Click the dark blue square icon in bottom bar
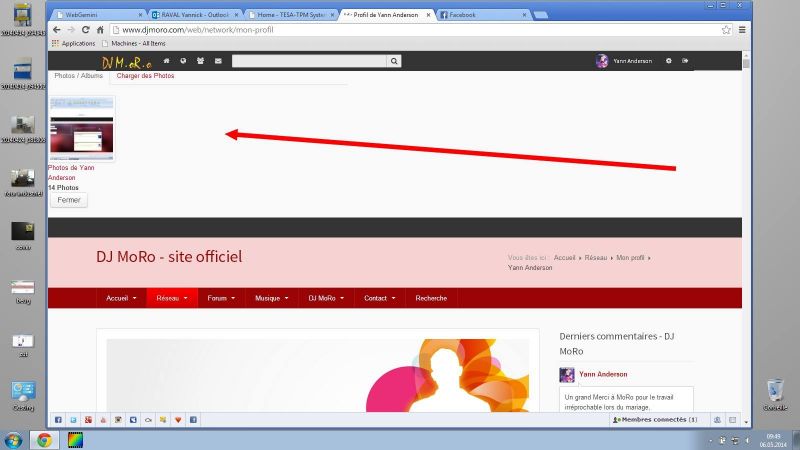 133,420
